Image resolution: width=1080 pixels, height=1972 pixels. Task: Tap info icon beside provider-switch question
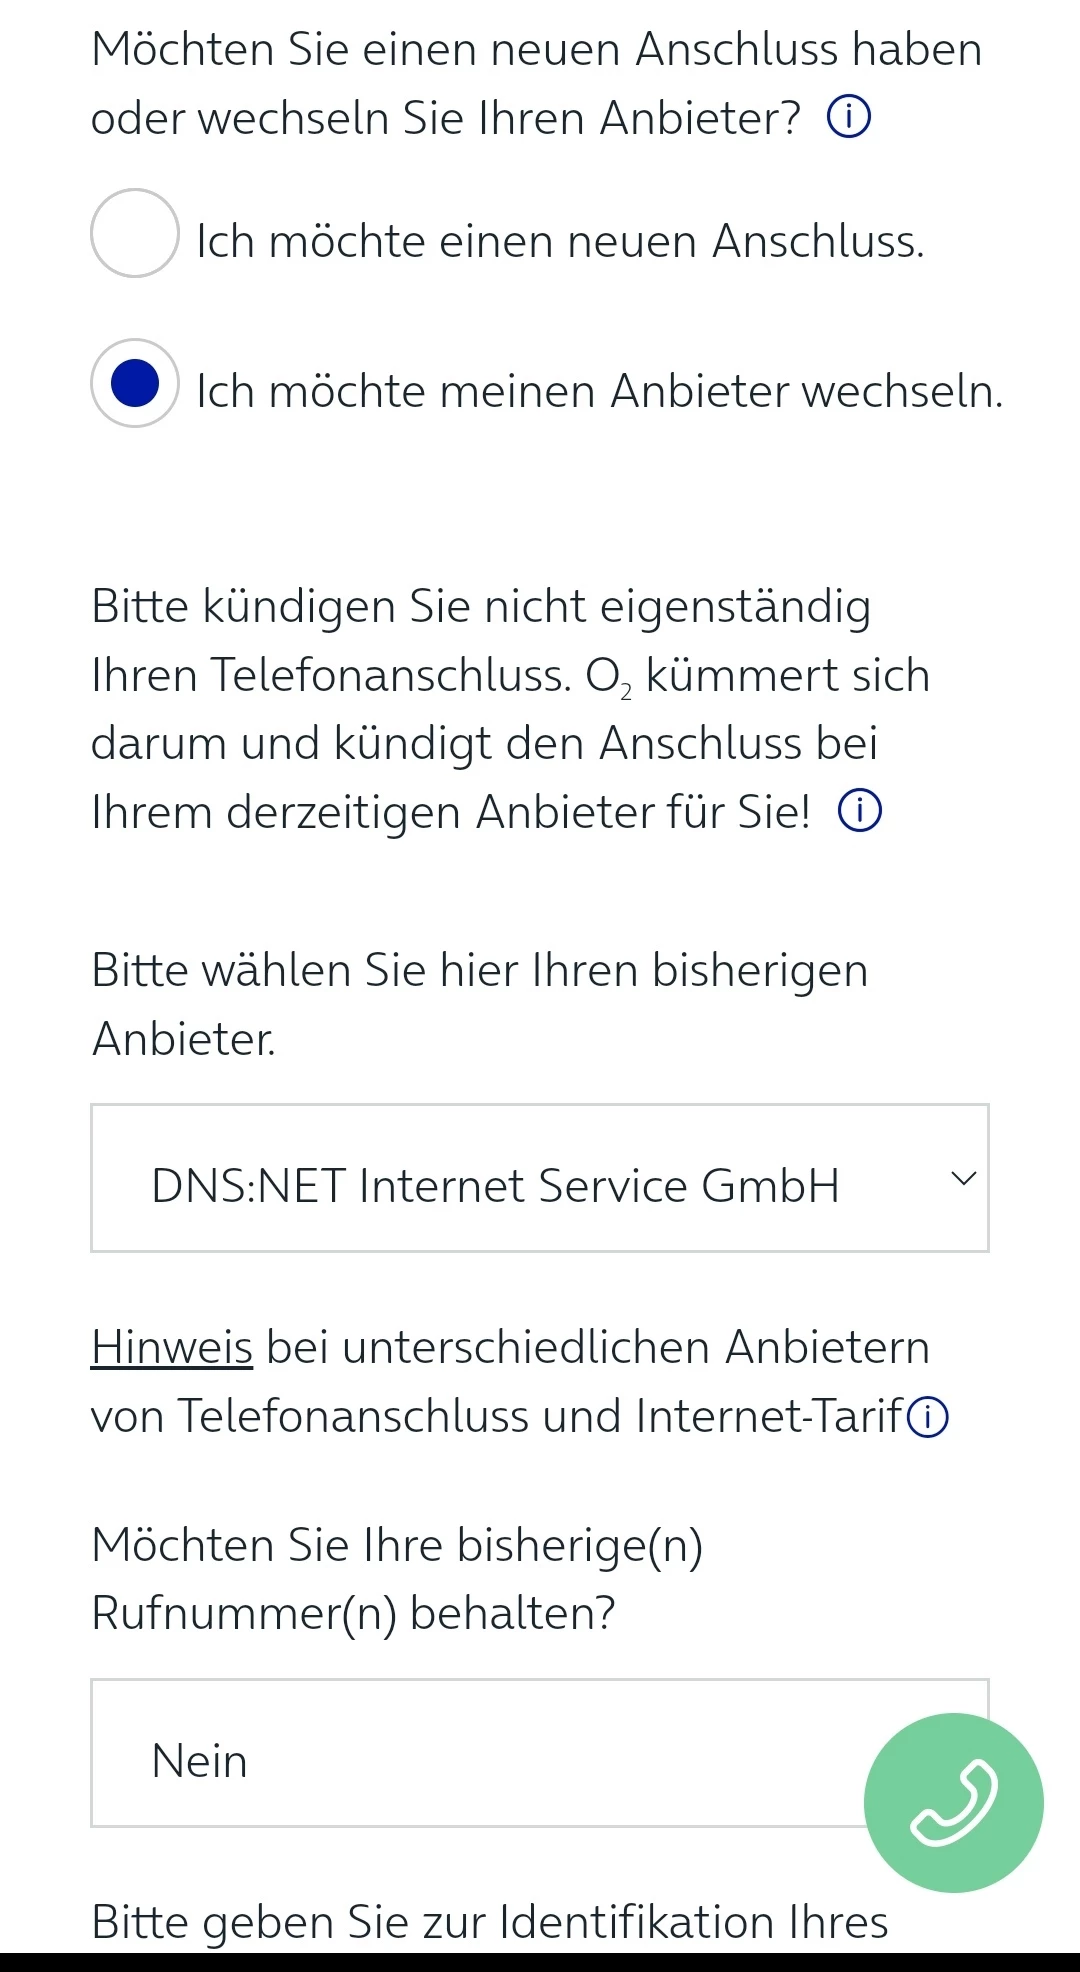click(849, 118)
